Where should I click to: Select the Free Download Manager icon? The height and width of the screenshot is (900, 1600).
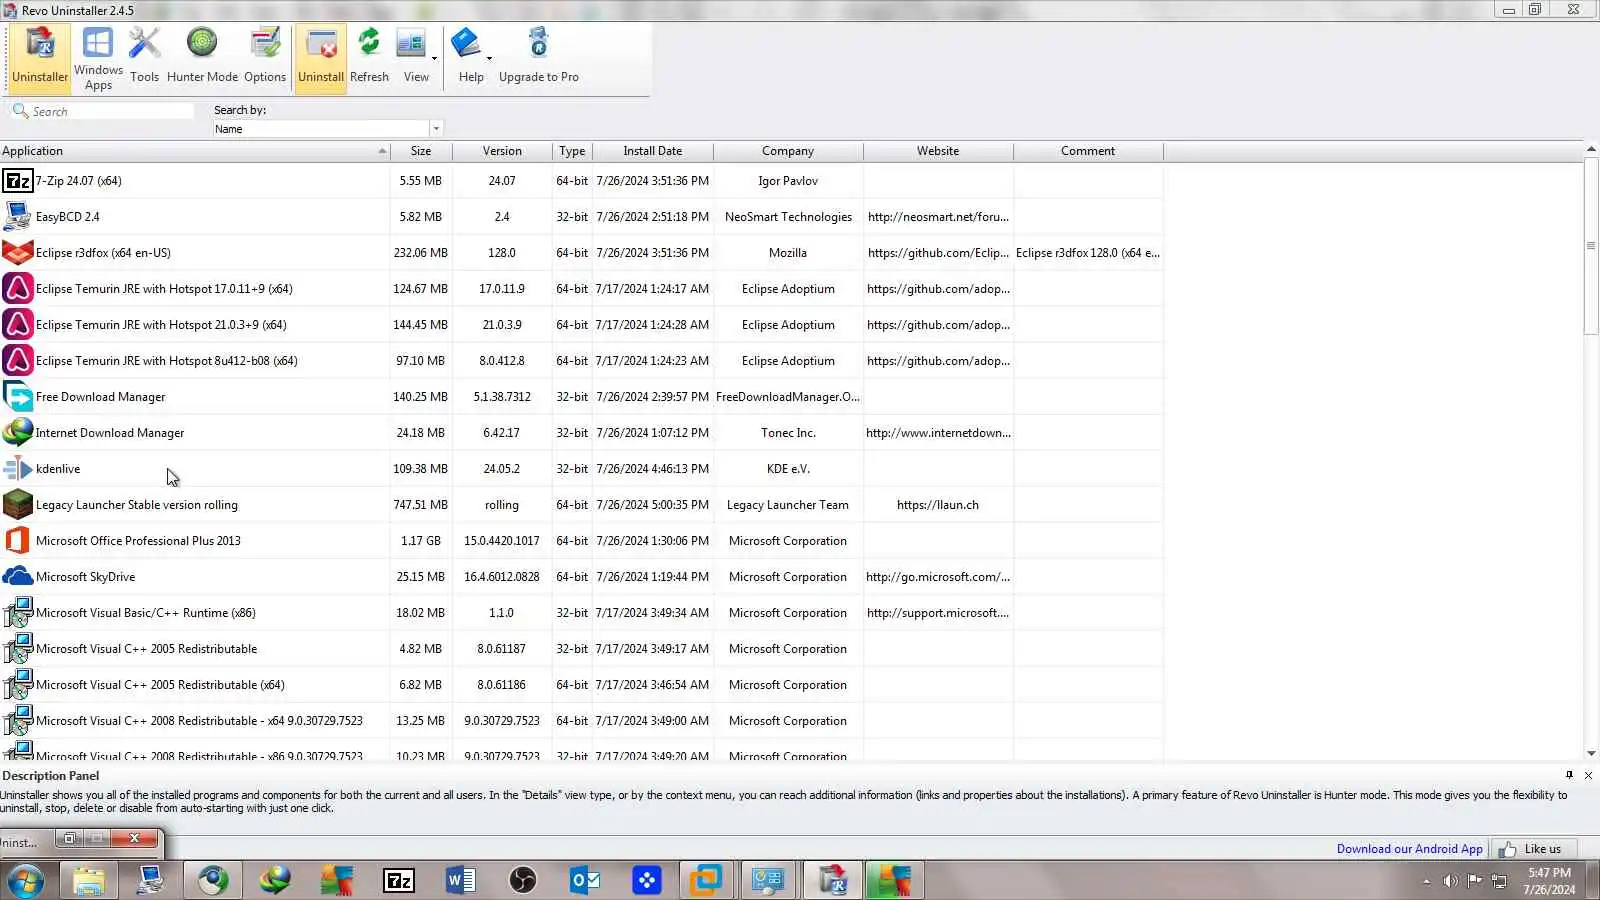tap(18, 397)
